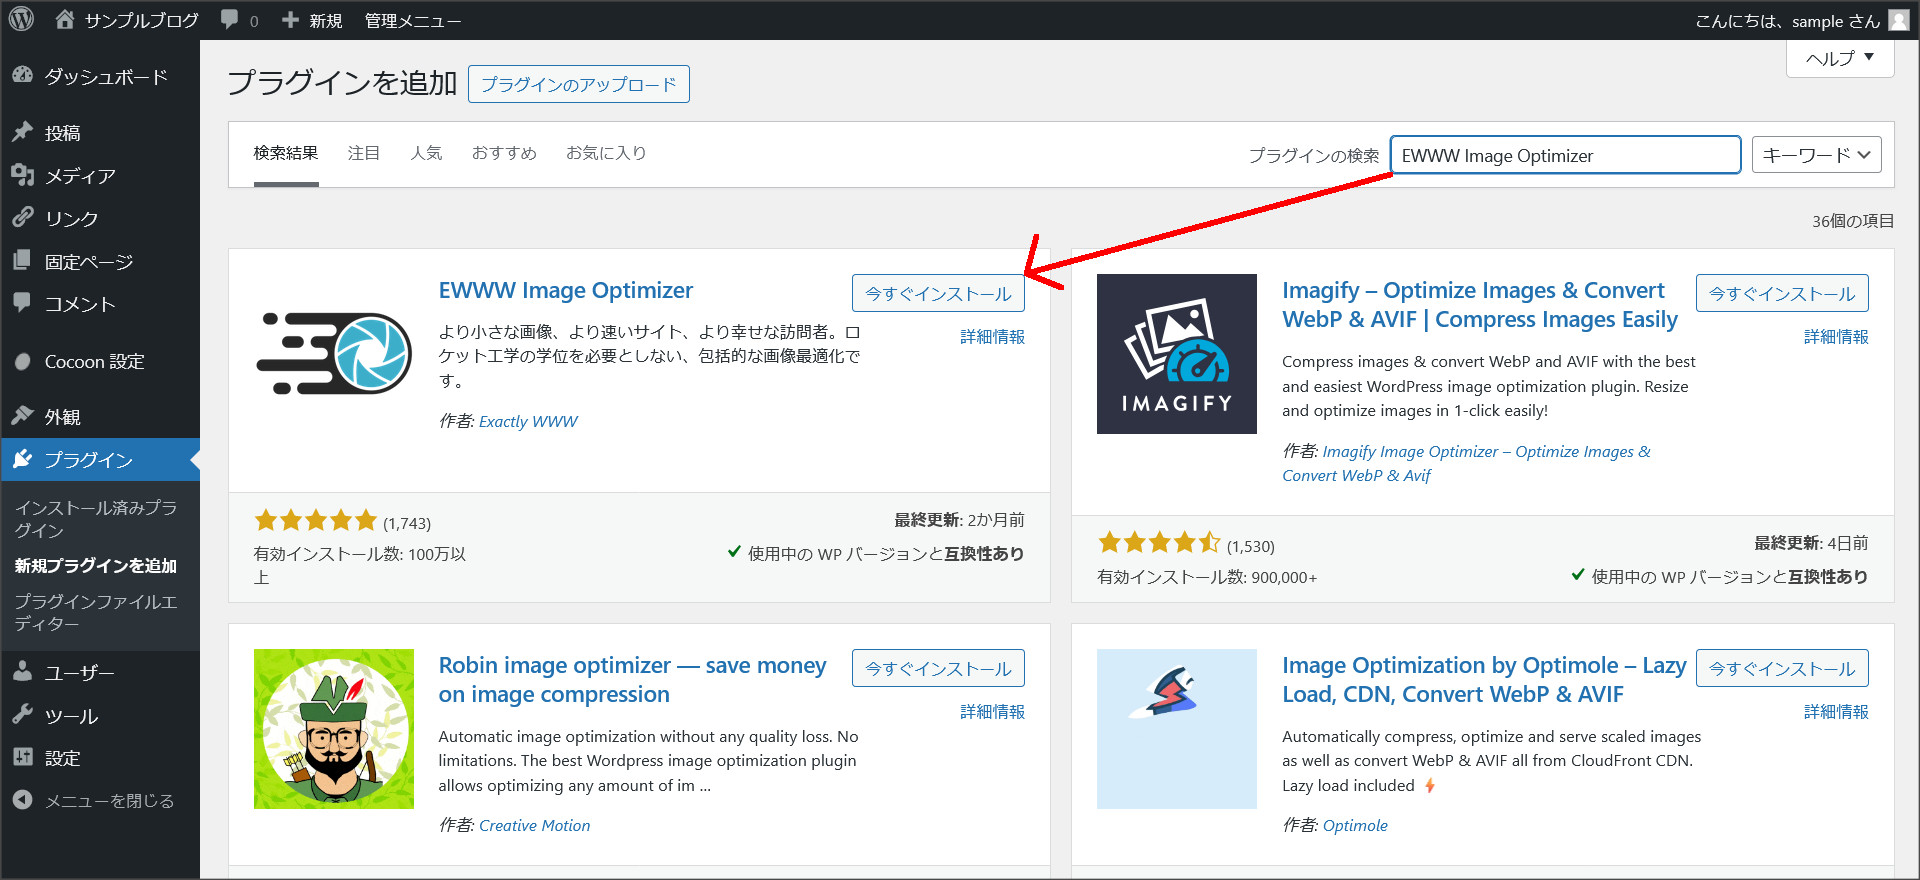Screen dimensions: 1920x880
Task: Collapse sidebar with メニューを閉じる
Action: point(109,801)
